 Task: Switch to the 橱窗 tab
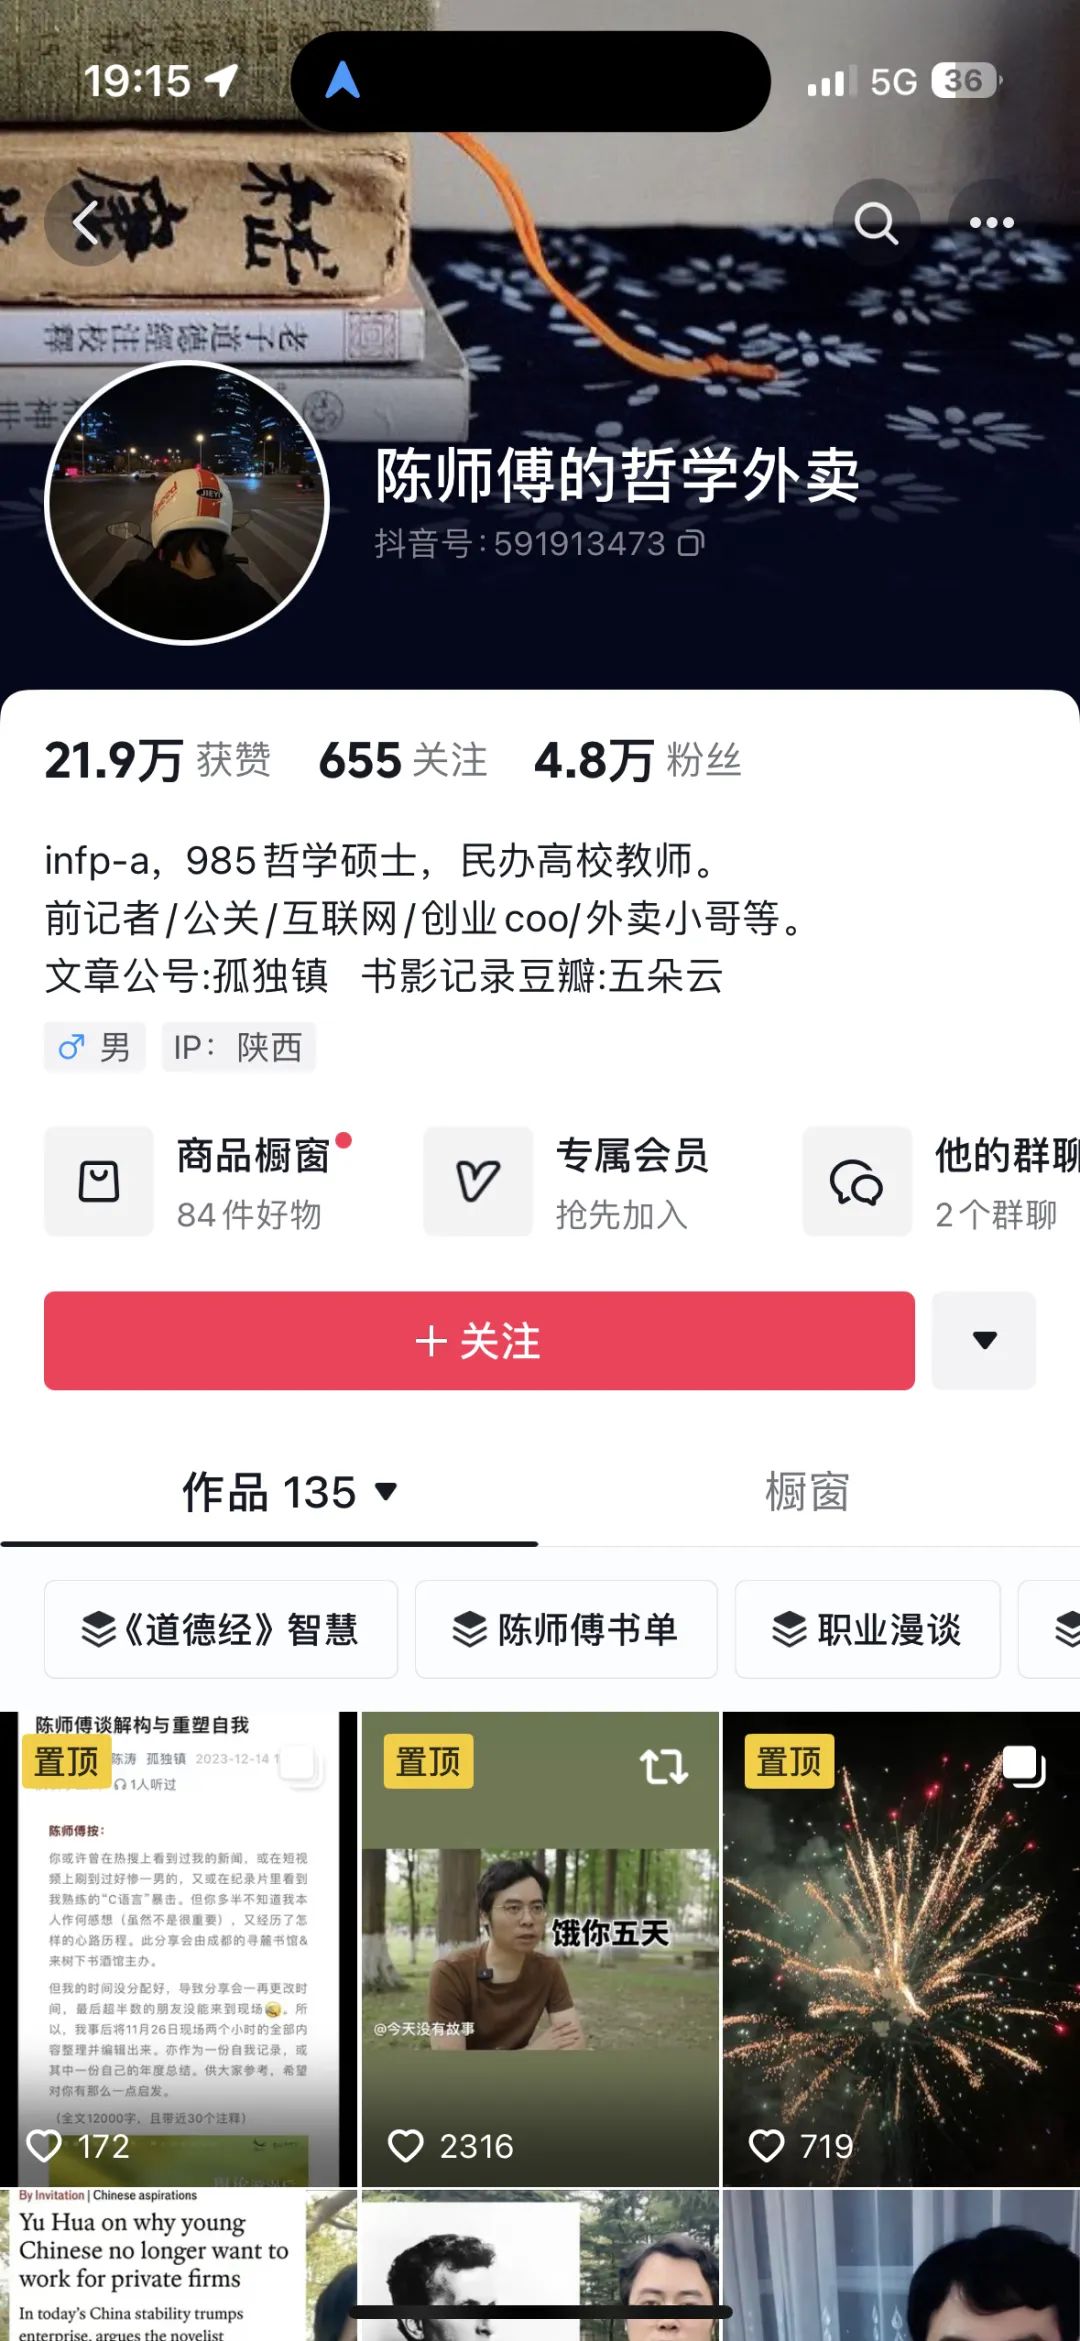[x=807, y=1492]
